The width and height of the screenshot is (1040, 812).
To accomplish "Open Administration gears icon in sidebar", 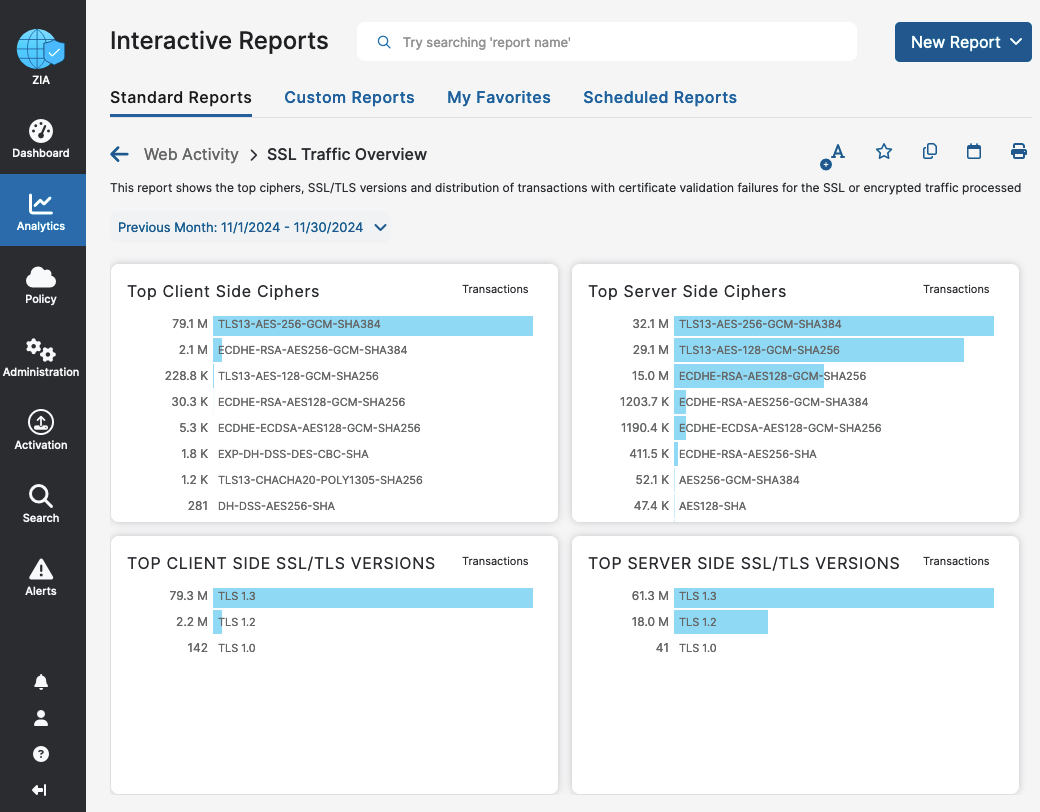I will 41,358.
